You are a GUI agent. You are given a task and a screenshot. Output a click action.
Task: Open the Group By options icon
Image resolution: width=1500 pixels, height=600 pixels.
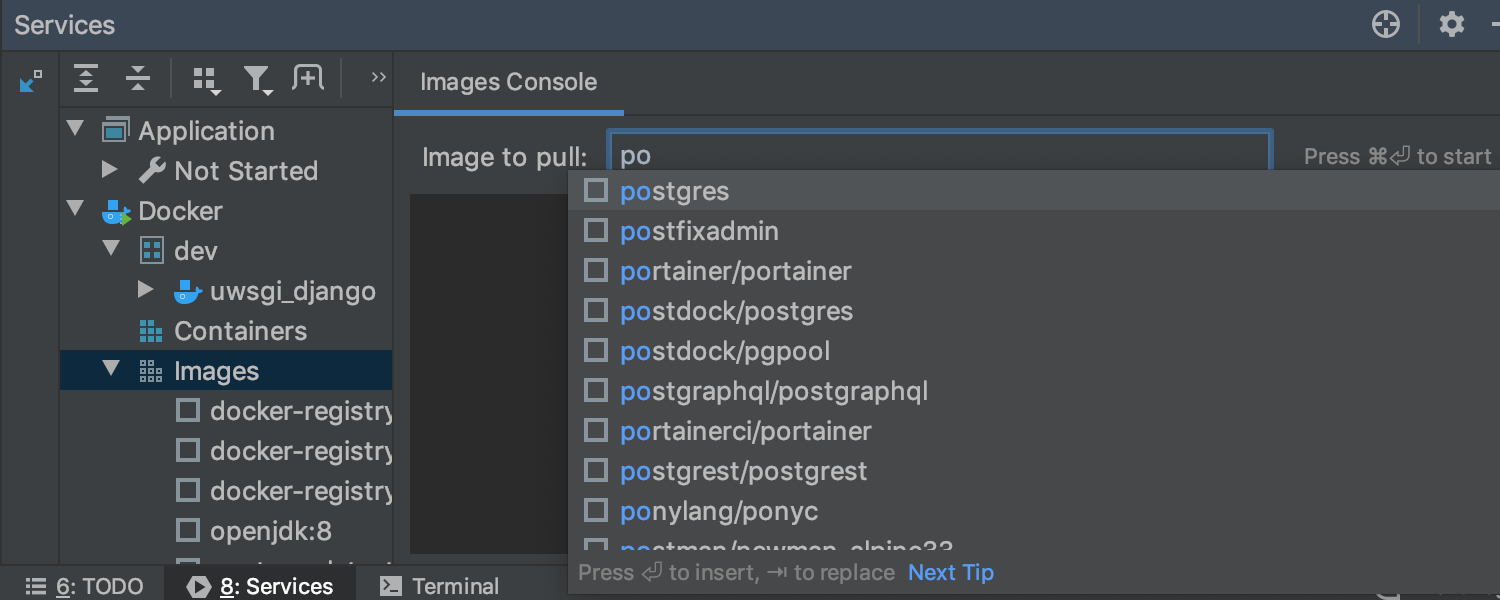coord(206,80)
